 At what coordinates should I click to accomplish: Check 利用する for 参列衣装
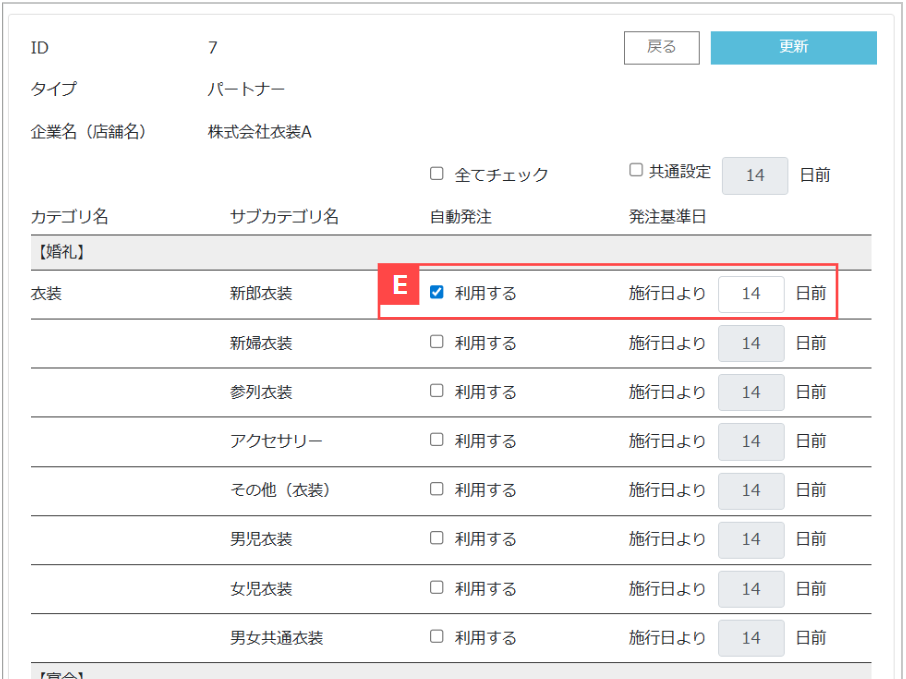click(x=436, y=391)
